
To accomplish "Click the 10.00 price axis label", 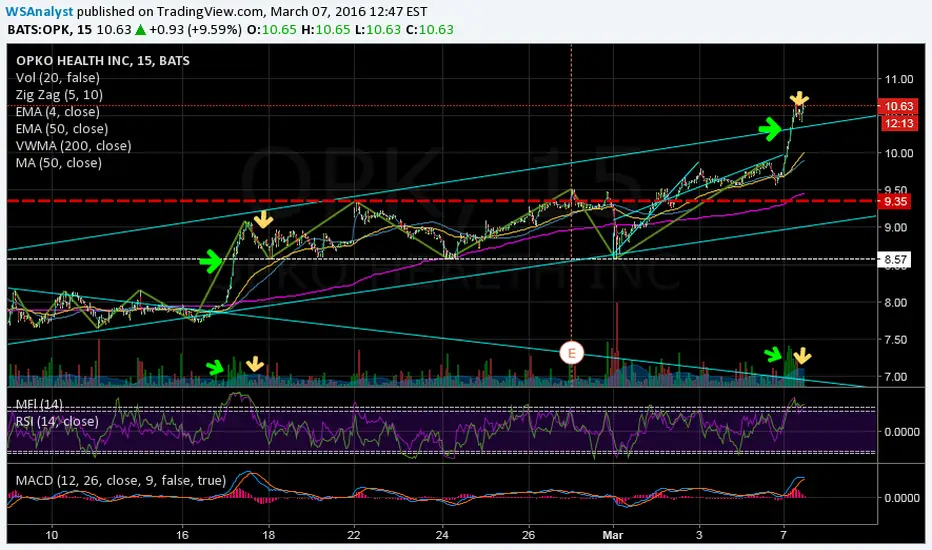I will 898,153.
